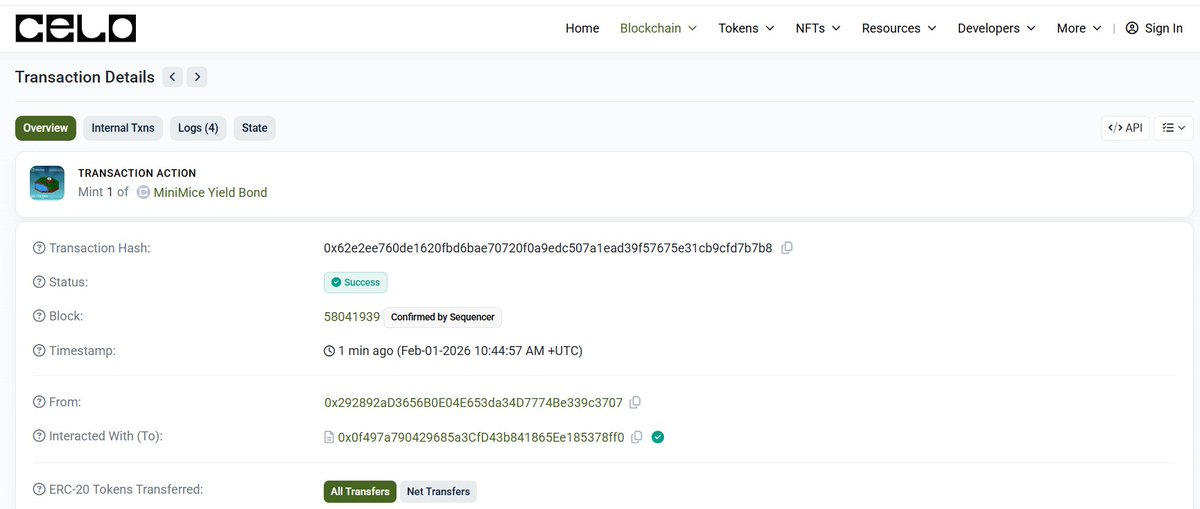Select All Transfers view

pyautogui.click(x=360, y=491)
